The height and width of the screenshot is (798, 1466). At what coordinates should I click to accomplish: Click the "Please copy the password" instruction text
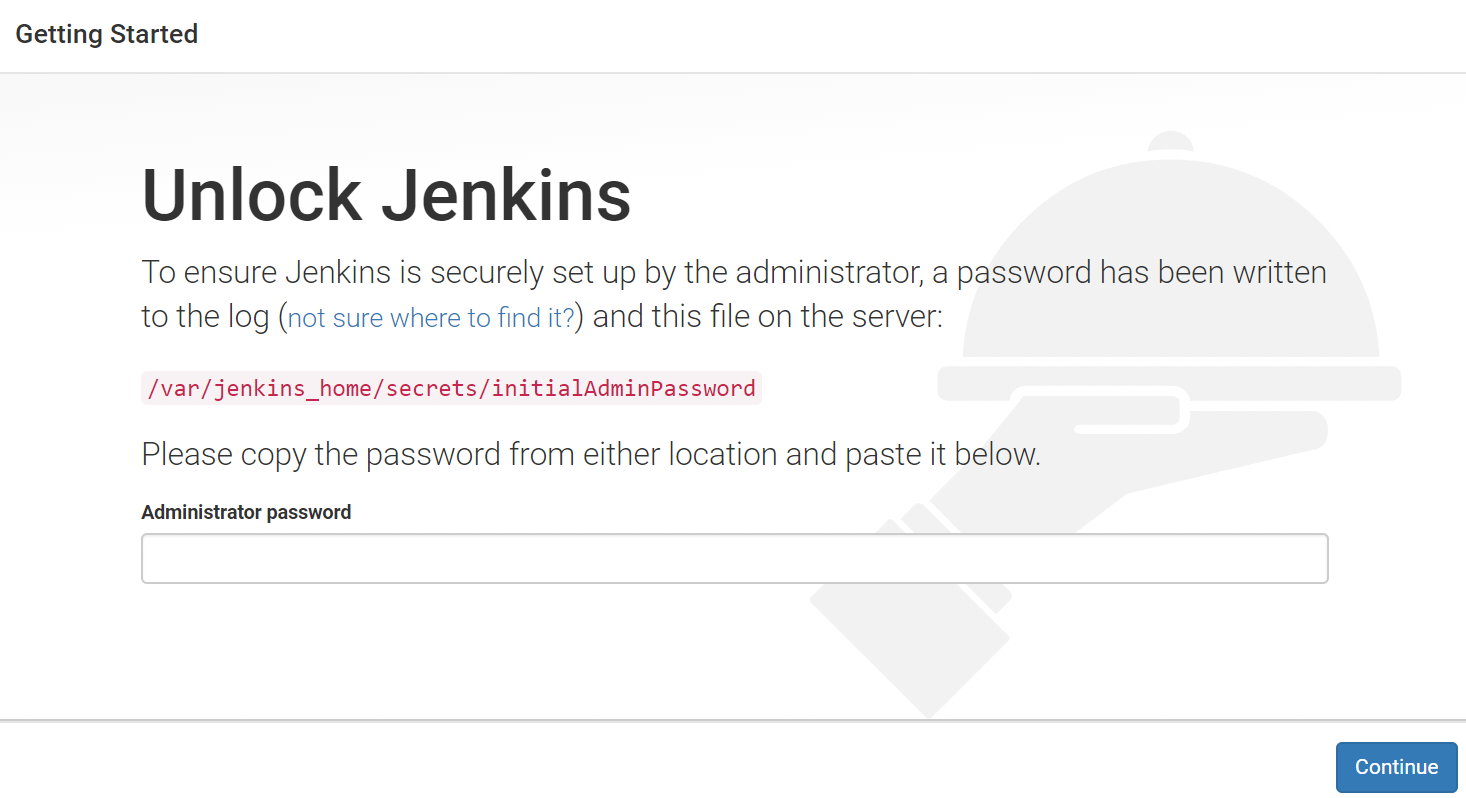(591, 454)
